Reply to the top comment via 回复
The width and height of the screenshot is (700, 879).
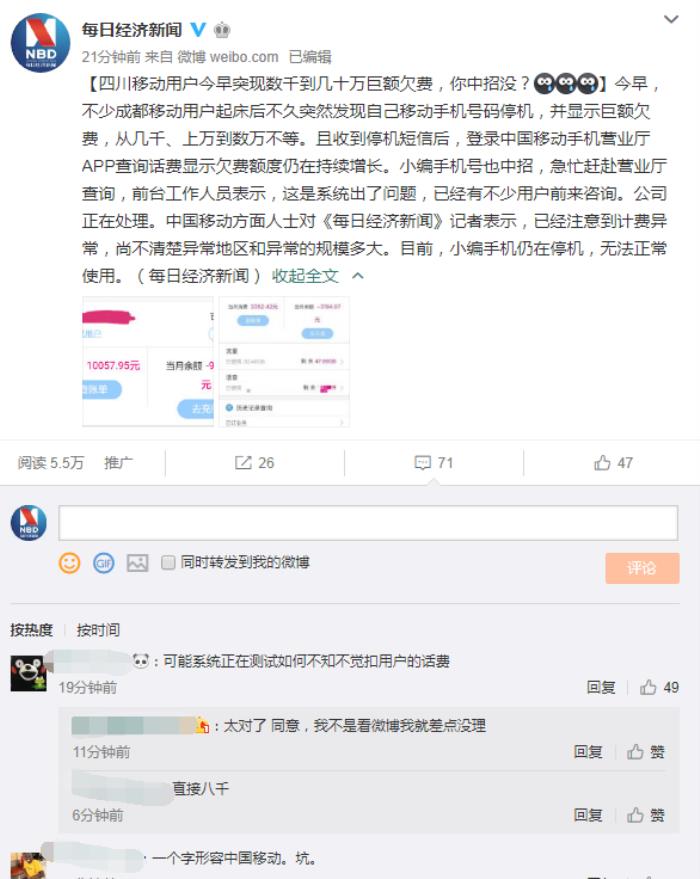(601, 687)
